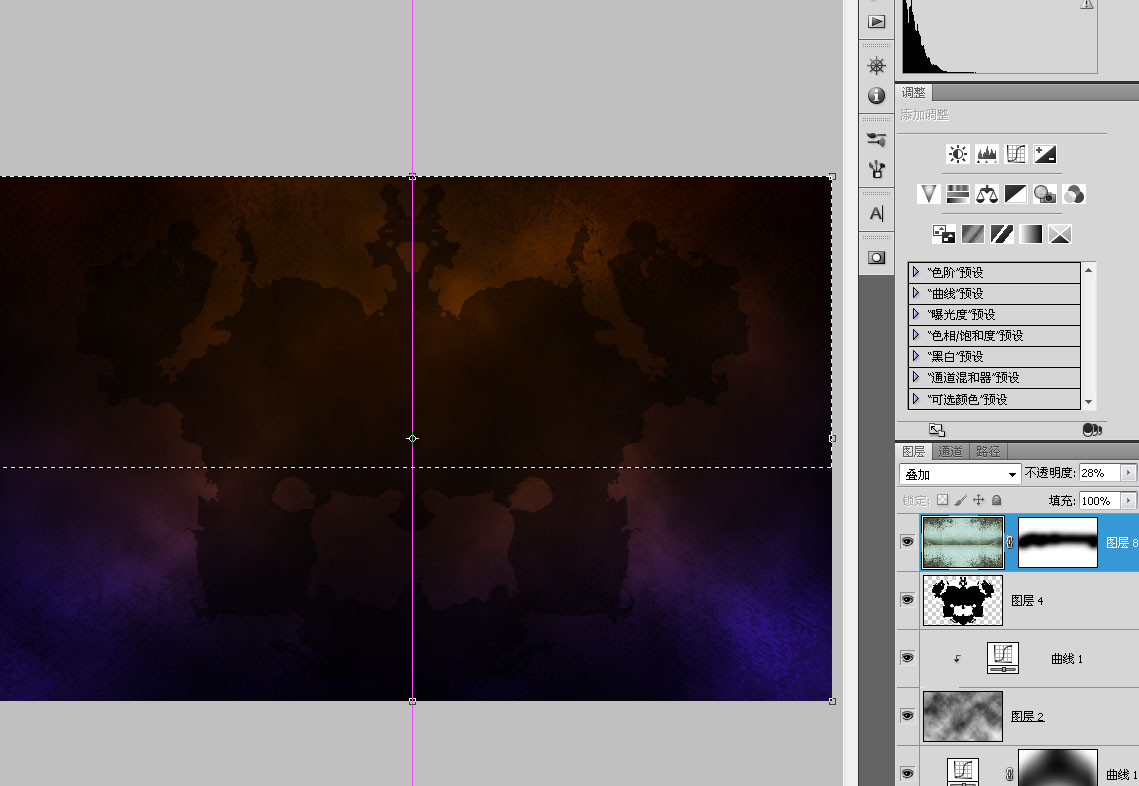This screenshot has width=1139, height=786.
Task: Expand the "曲线"预设 presets
Action: tap(916, 293)
